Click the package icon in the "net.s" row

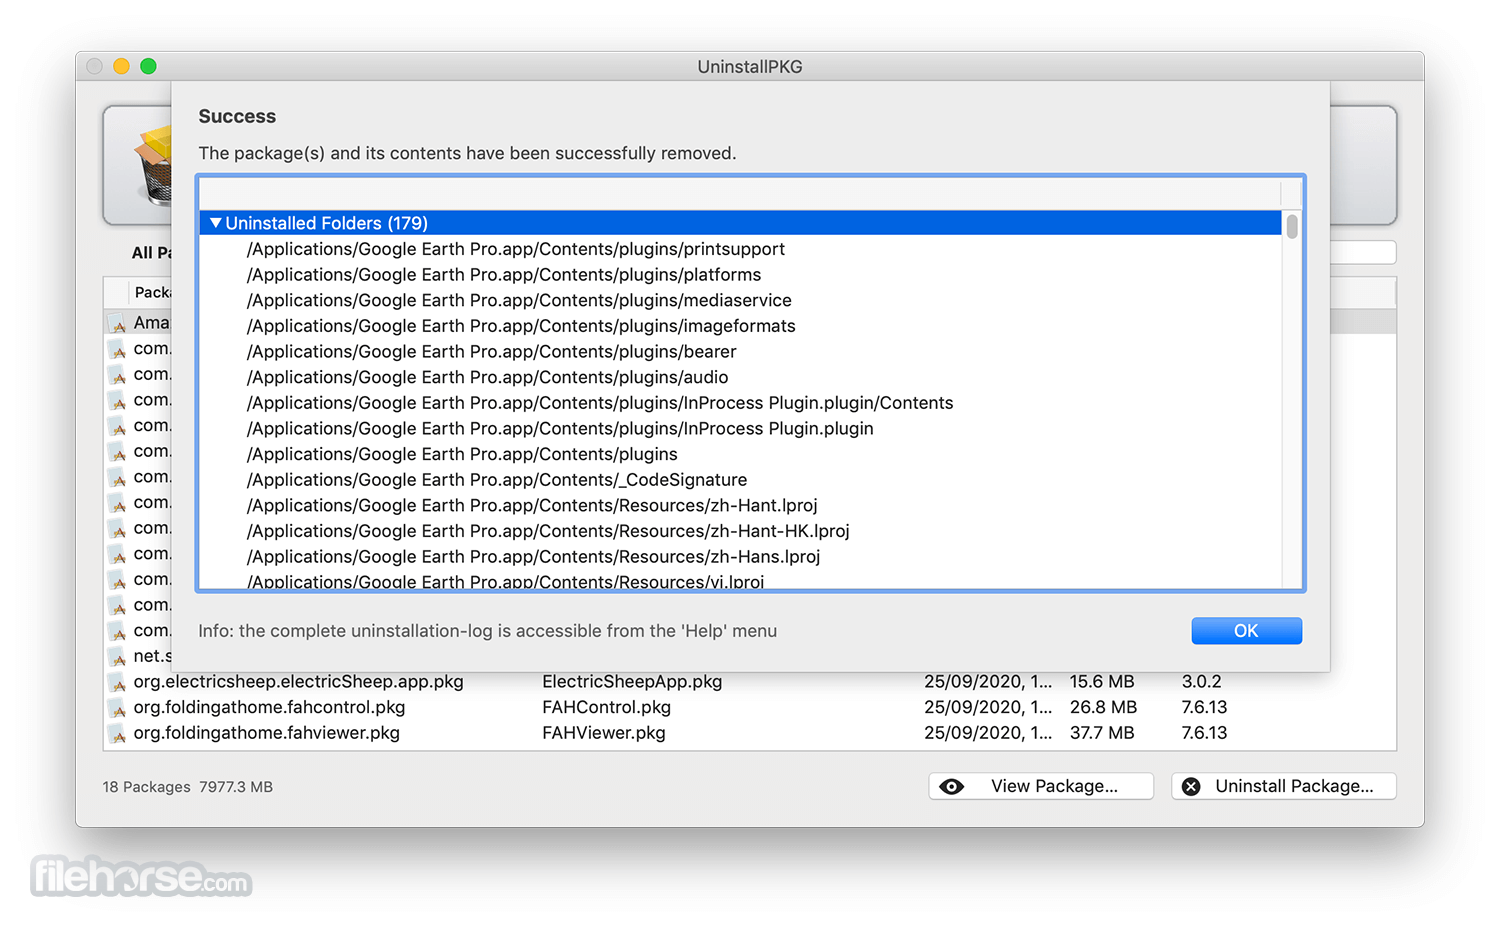[118, 657]
